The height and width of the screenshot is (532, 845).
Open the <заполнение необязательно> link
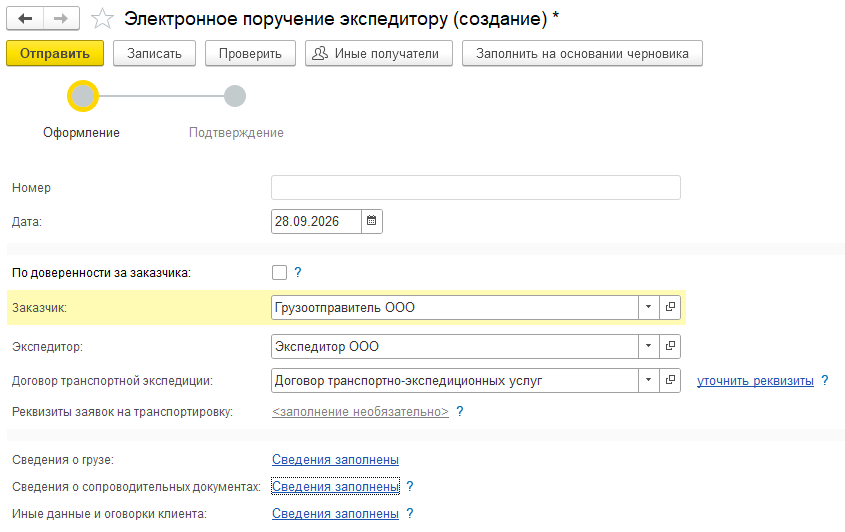tap(360, 412)
